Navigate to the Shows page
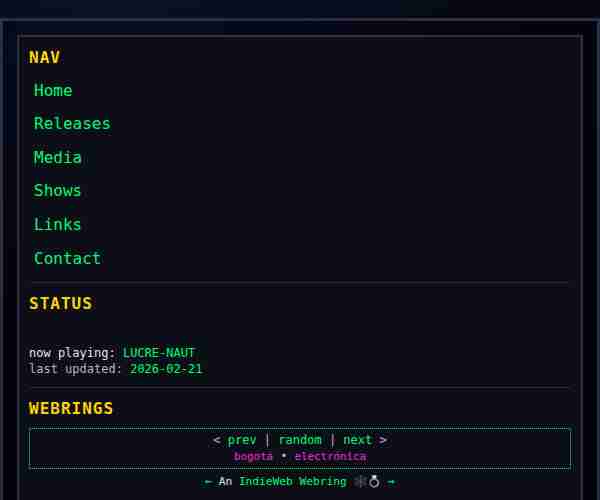This screenshot has height=500, width=600. (58, 191)
